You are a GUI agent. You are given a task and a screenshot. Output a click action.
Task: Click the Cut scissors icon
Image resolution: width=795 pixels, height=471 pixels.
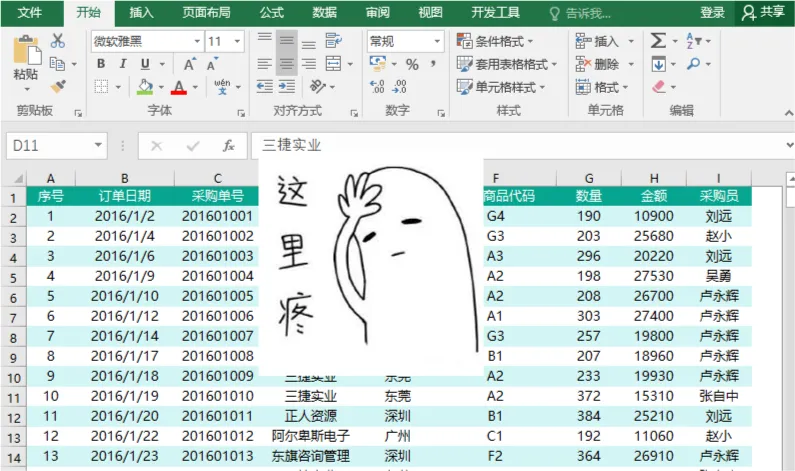click(58, 41)
